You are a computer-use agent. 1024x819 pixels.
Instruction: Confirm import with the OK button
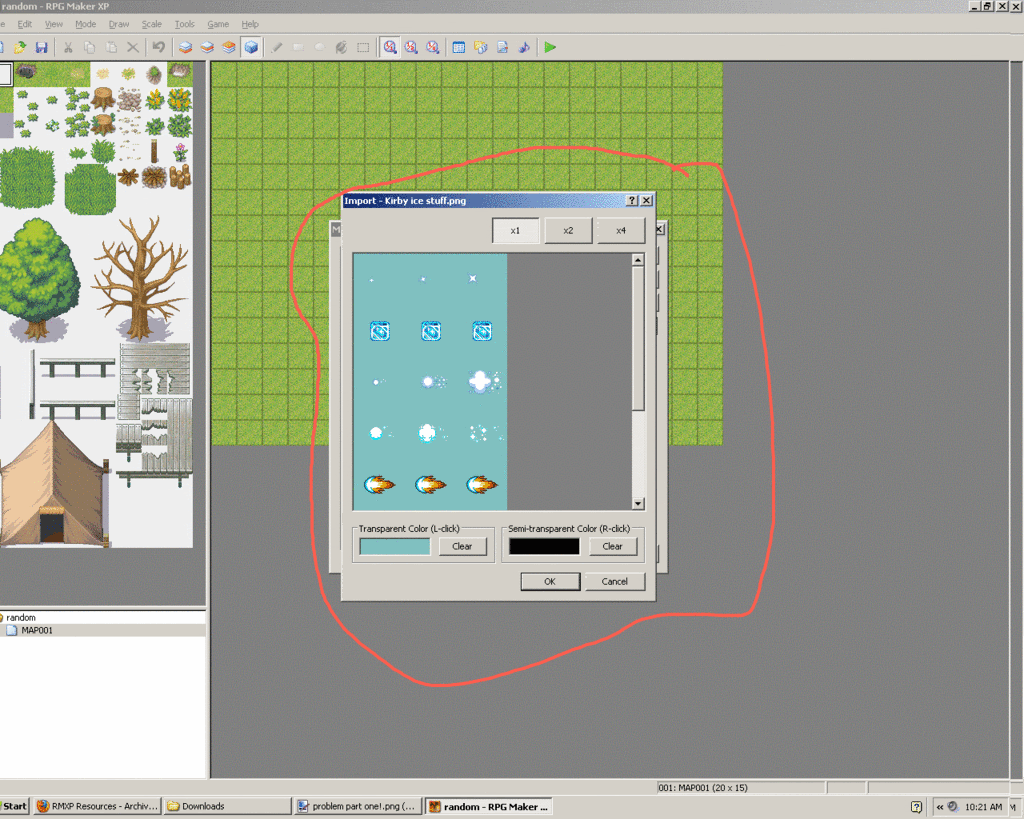550,581
